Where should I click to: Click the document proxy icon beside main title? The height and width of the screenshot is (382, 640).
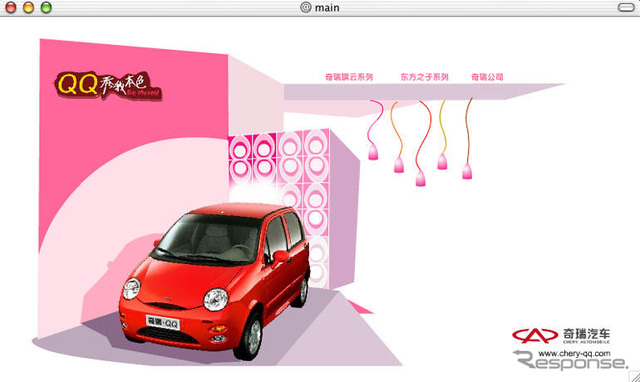[x=306, y=7]
